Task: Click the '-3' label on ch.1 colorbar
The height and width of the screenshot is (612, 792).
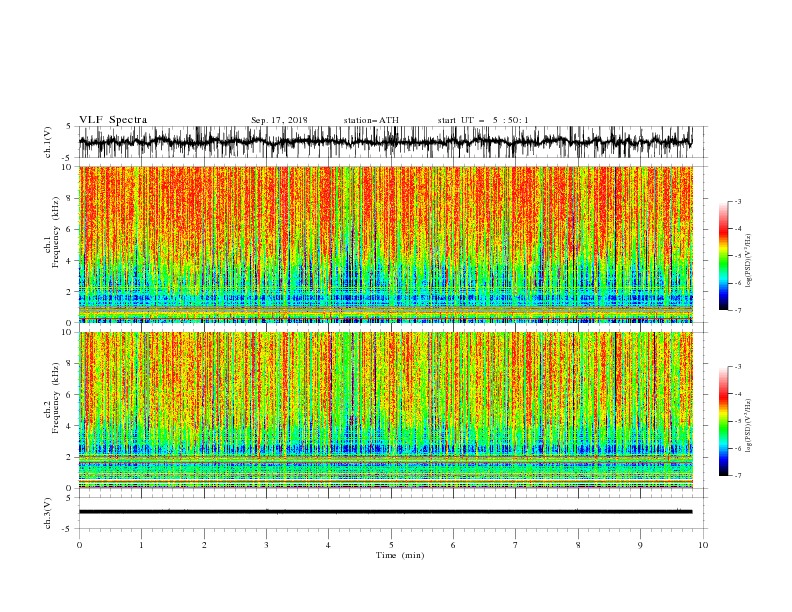Action: tap(738, 201)
